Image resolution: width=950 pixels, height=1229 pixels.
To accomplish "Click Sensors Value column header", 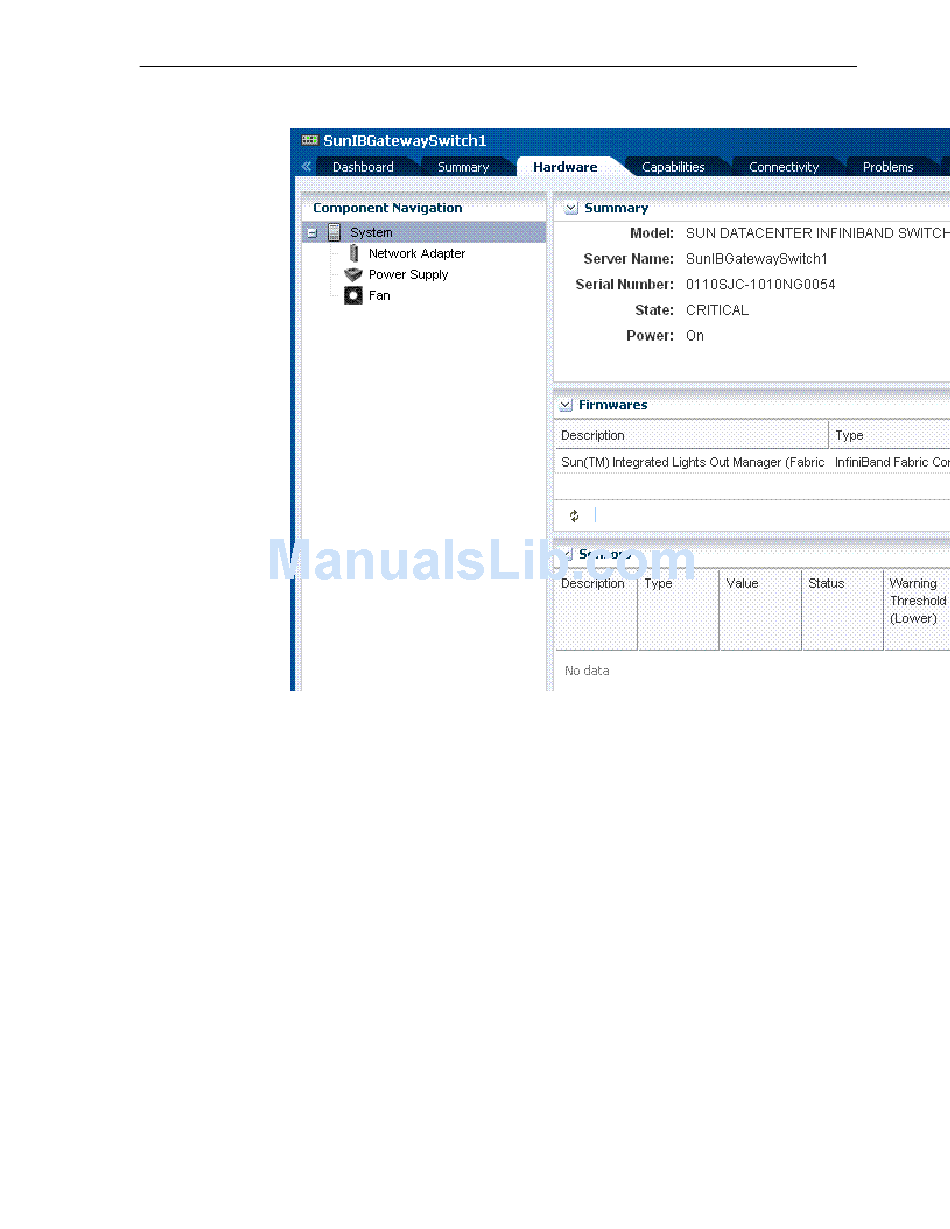I will pyautogui.click(x=760, y=609).
